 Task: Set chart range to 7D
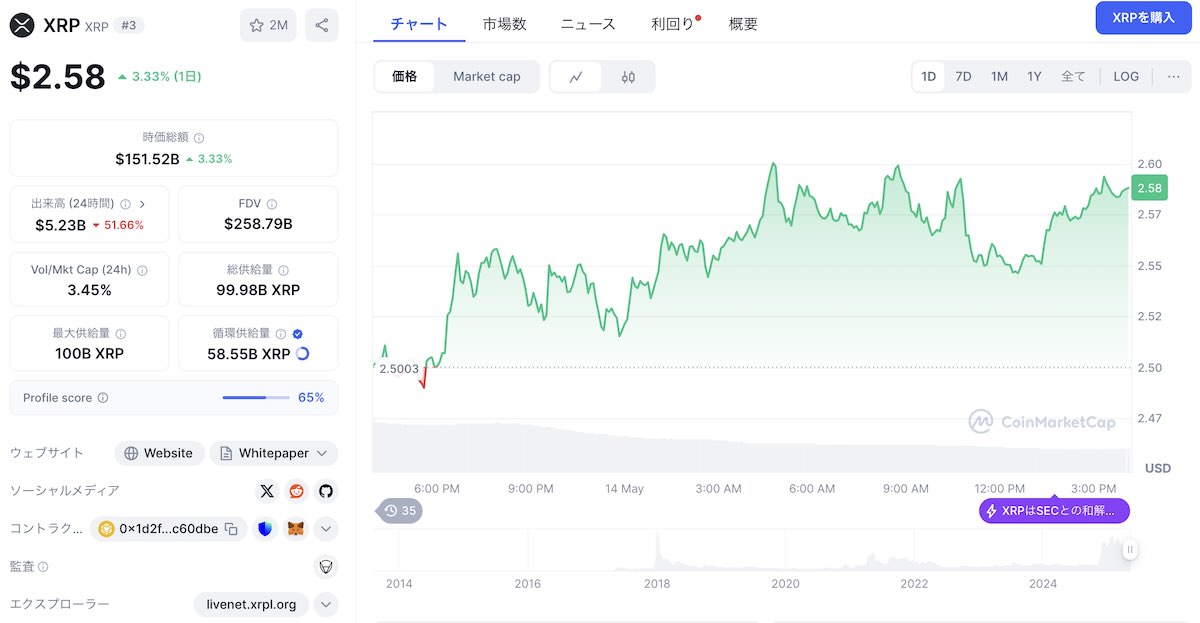pos(963,77)
